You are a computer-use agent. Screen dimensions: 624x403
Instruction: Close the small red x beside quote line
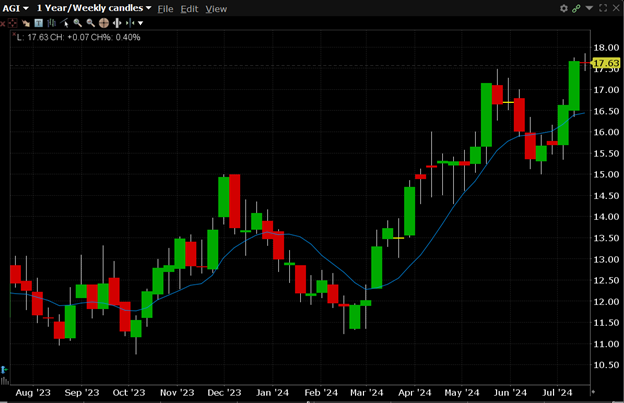(14, 35)
